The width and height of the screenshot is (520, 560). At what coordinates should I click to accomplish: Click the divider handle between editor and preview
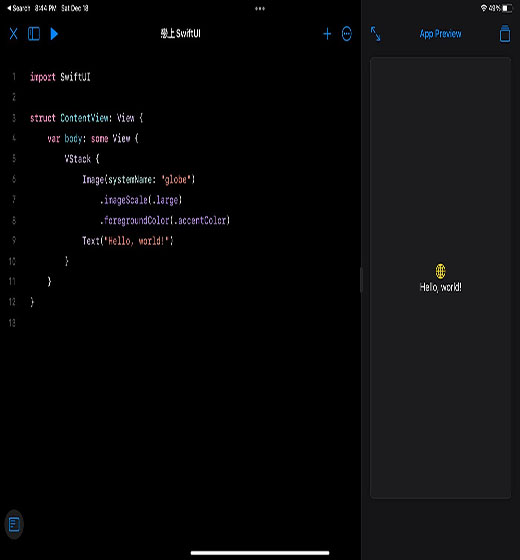pos(361,280)
